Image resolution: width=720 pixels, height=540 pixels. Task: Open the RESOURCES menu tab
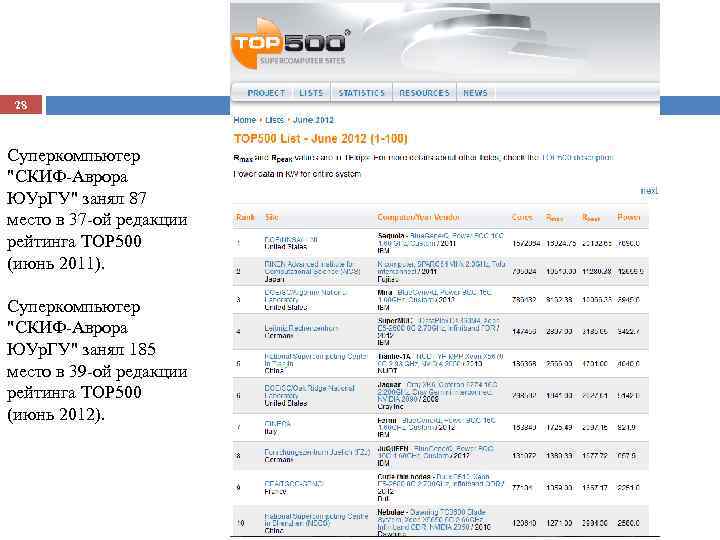click(424, 93)
